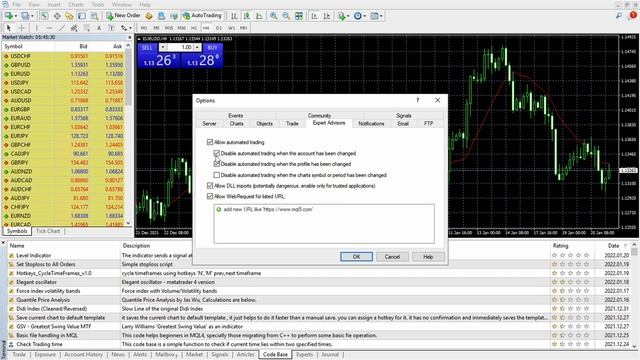Image resolution: width=640 pixels, height=360 pixels.
Task: Switch to Trade tab in Options
Action: tap(292, 123)
